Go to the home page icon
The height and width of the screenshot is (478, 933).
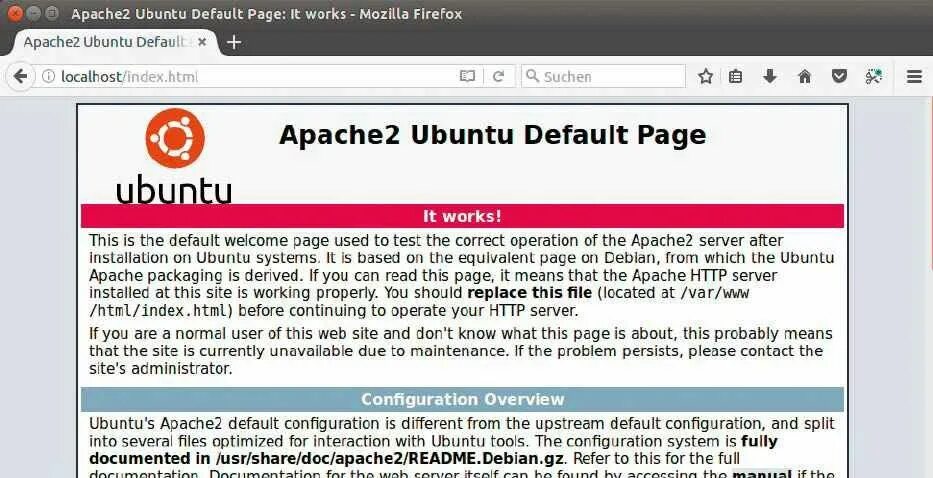click(804, 76)
